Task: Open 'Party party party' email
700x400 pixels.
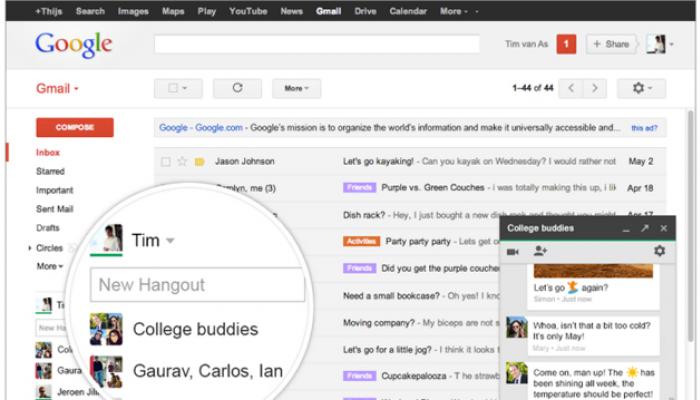Action: (418, 242)
